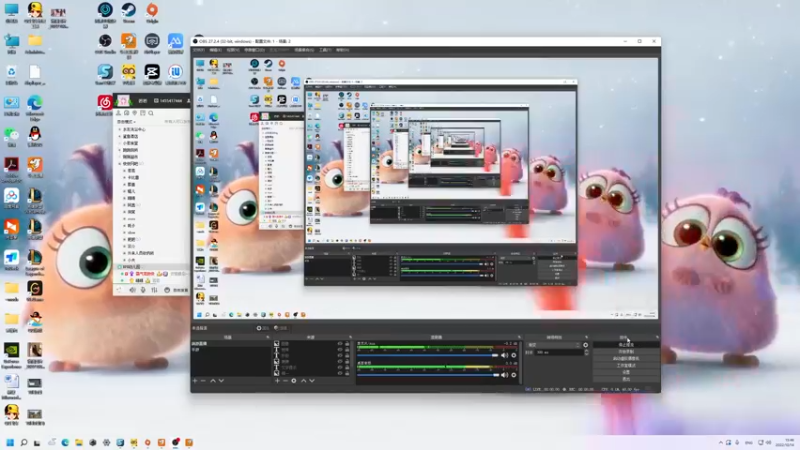The width and height of the screenshot is (800, 450).
Task: Open transition properties gear in Scene Transitions
Action: 586,345
